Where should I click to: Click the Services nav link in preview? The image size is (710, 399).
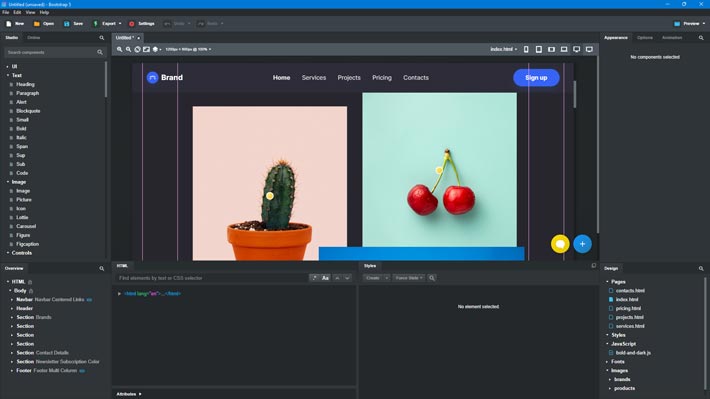point(314,78)
